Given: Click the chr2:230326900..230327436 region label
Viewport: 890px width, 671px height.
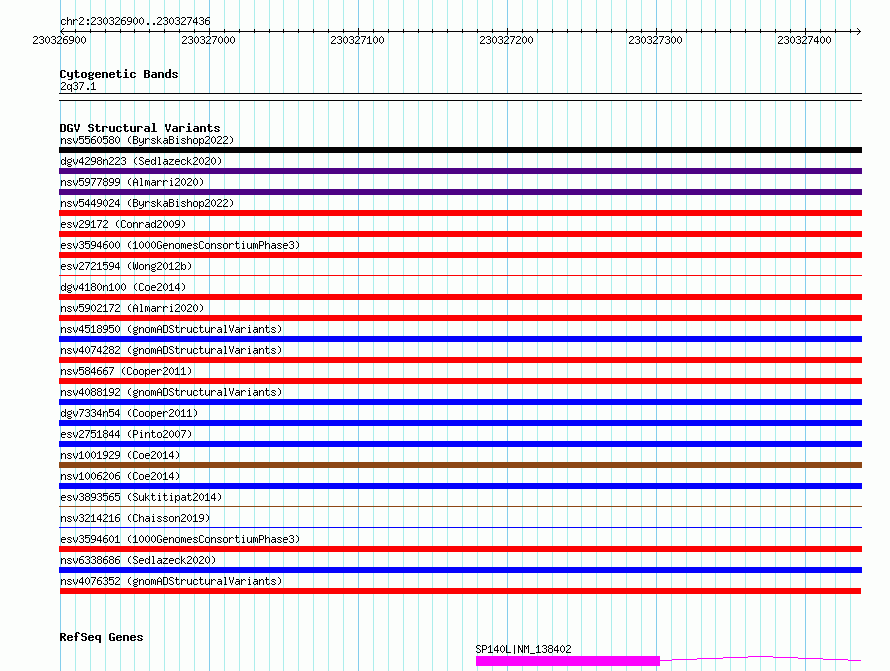Looking at the screenshot, I should (x=135, y=21).
